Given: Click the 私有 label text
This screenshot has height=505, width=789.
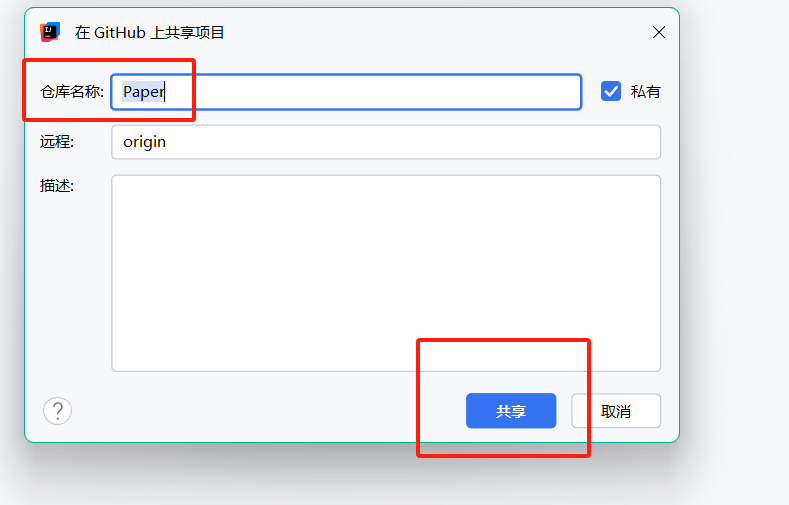Looking at the screenshot, I should click(x=646, y=92).
